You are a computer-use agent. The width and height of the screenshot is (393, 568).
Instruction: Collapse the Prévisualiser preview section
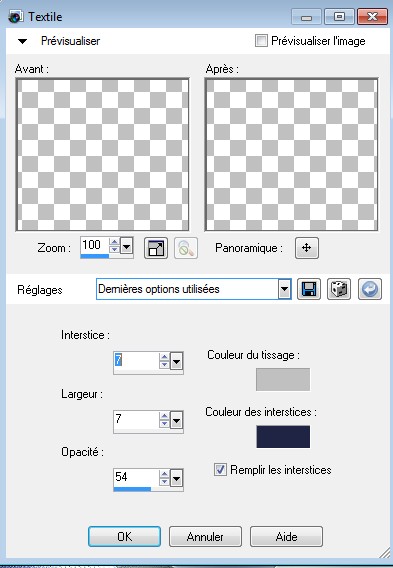(x=22, y=41)
